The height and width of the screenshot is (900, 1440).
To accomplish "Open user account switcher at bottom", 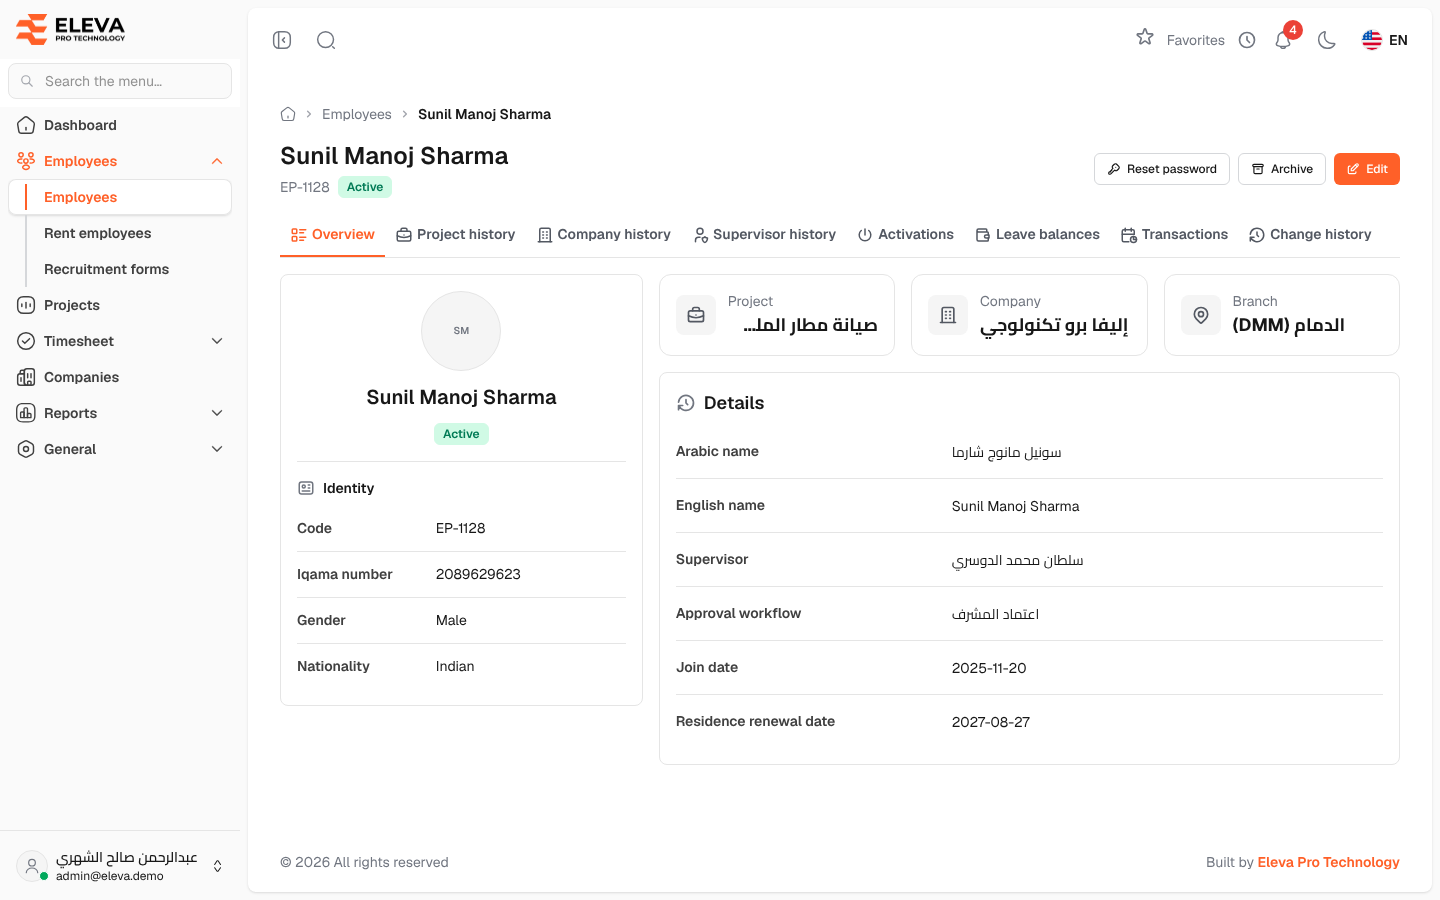I will [120, 866].
